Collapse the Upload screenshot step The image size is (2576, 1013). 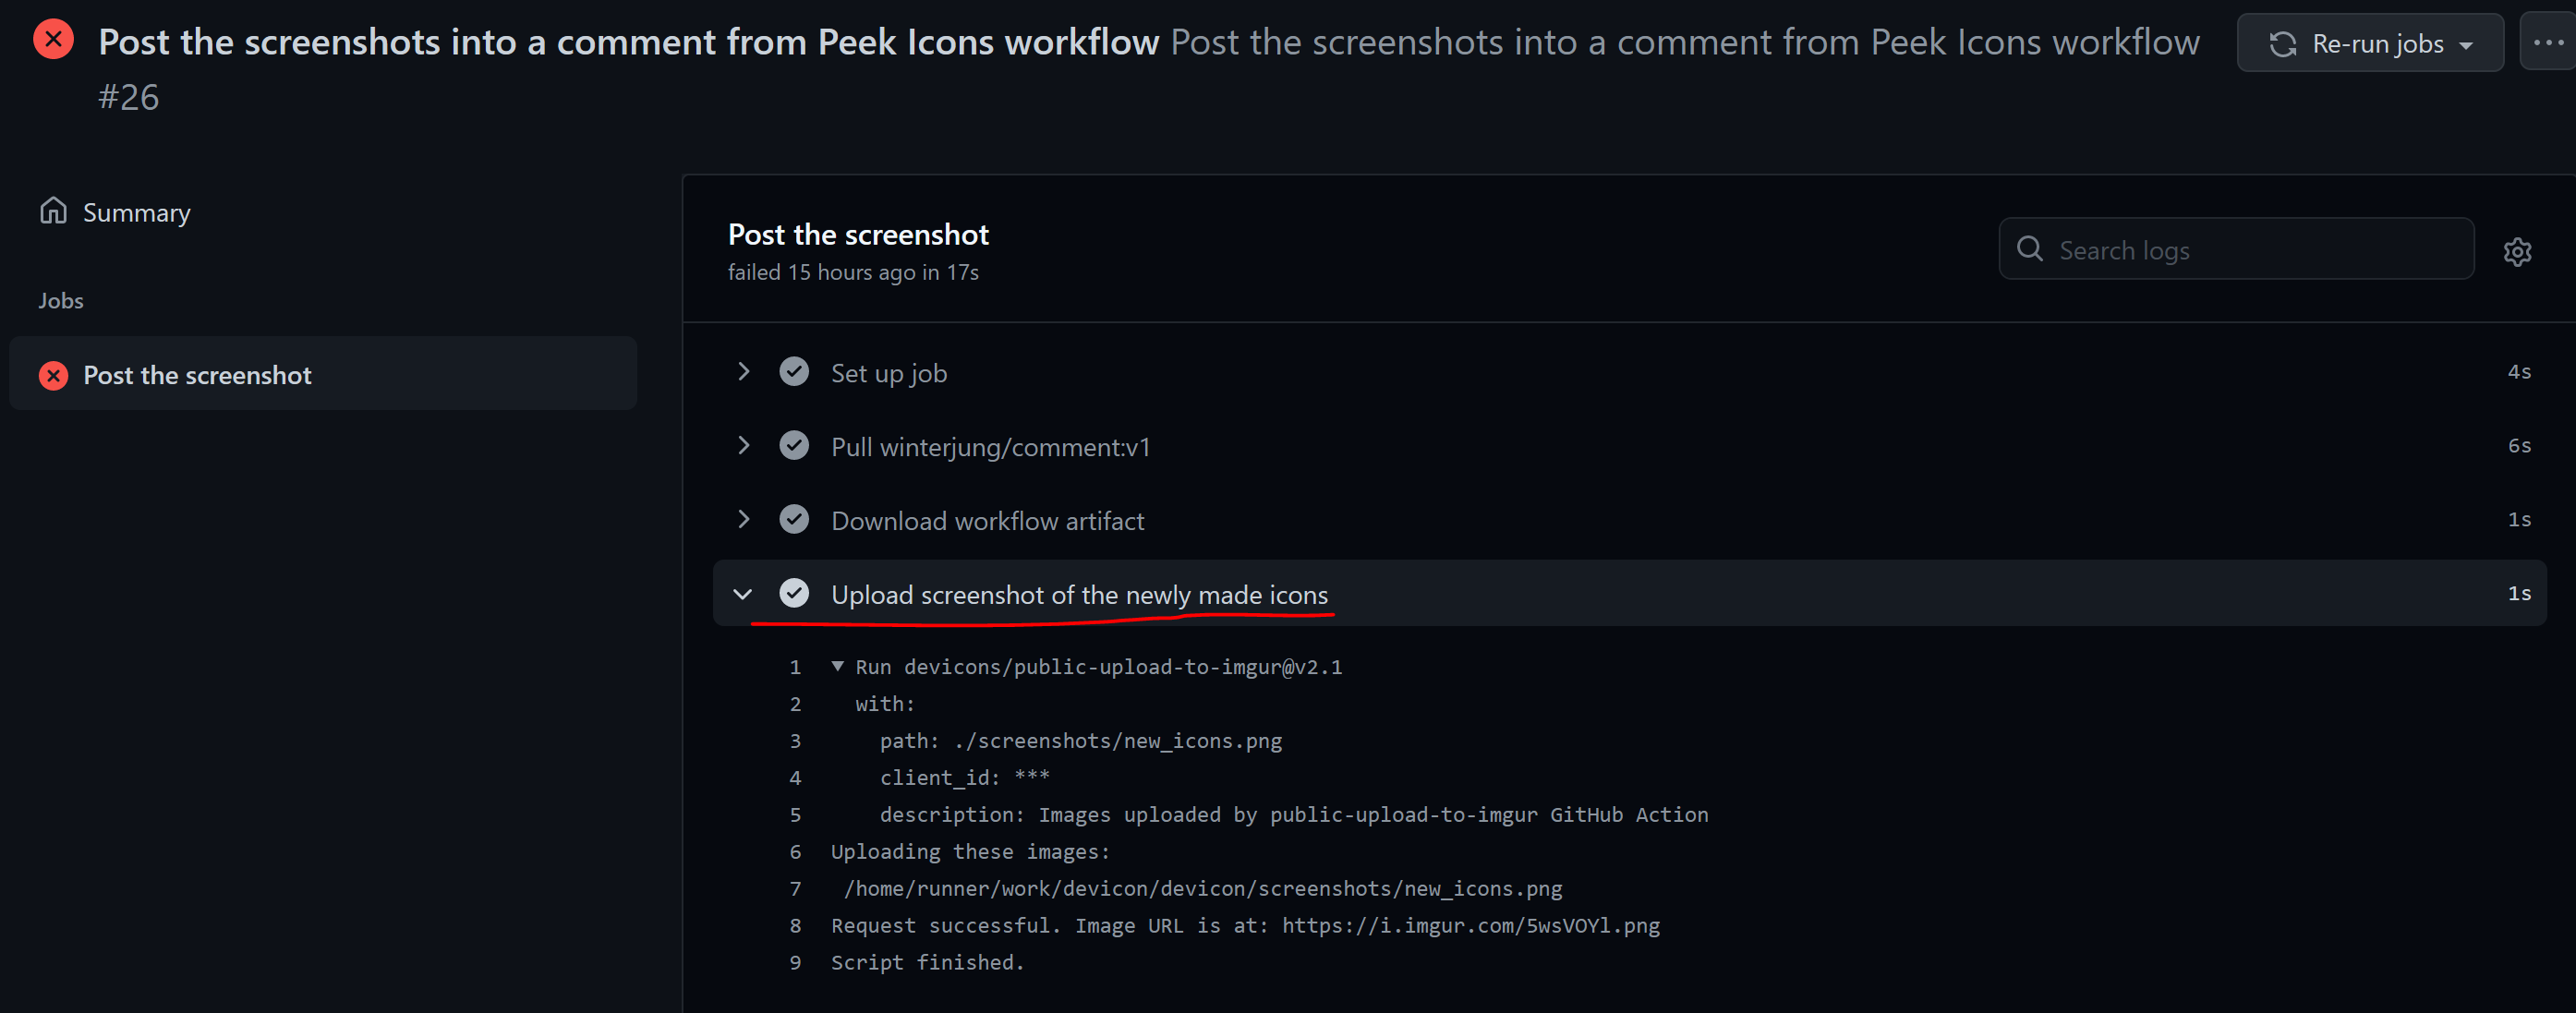(x=743, y=594)
